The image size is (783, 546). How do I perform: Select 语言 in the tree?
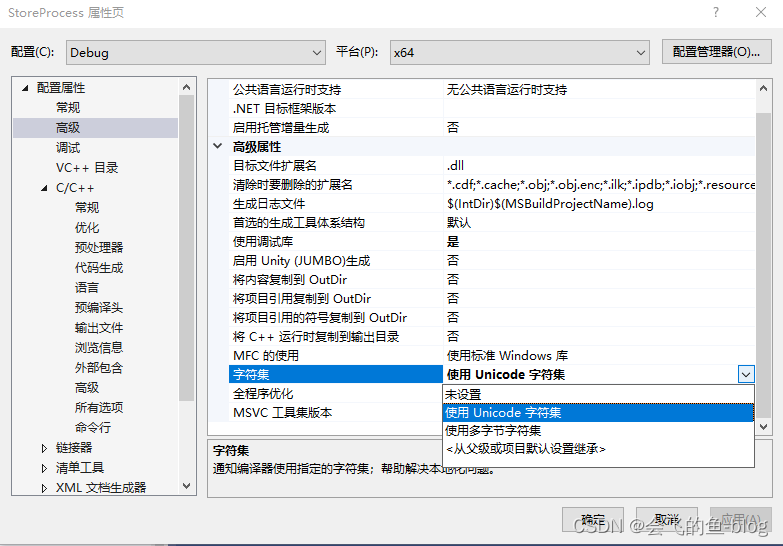(x=87, y=288)
